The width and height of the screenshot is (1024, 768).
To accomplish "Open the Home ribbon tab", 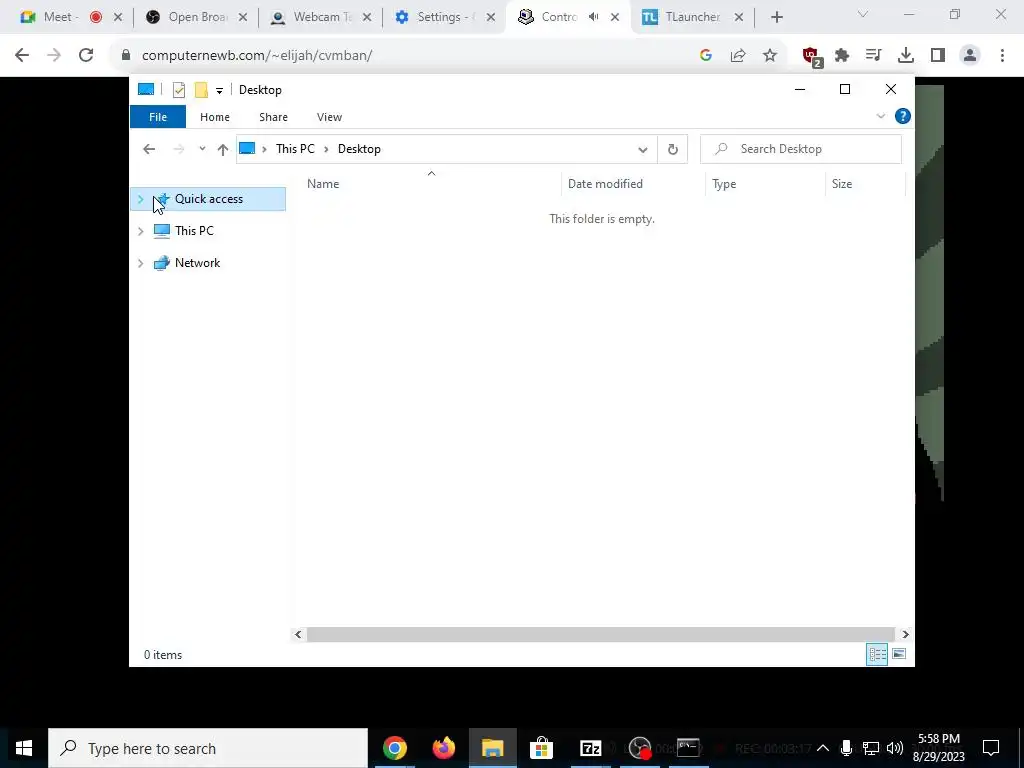I will pyautogui.click(x=215, y=117).
